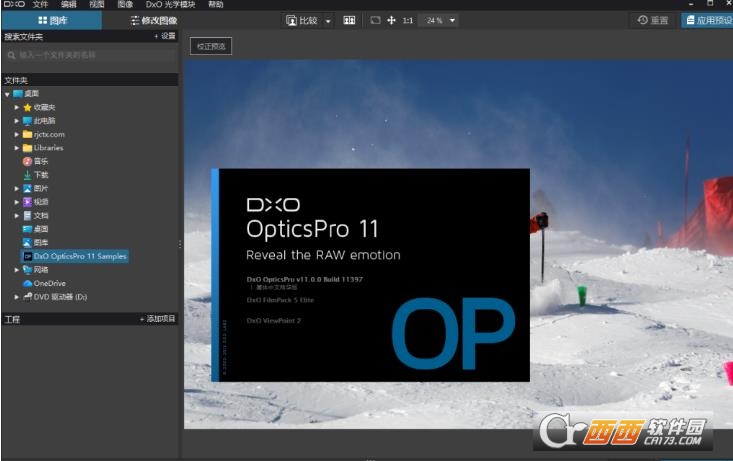Click the 设置 link in search panel

165,36
